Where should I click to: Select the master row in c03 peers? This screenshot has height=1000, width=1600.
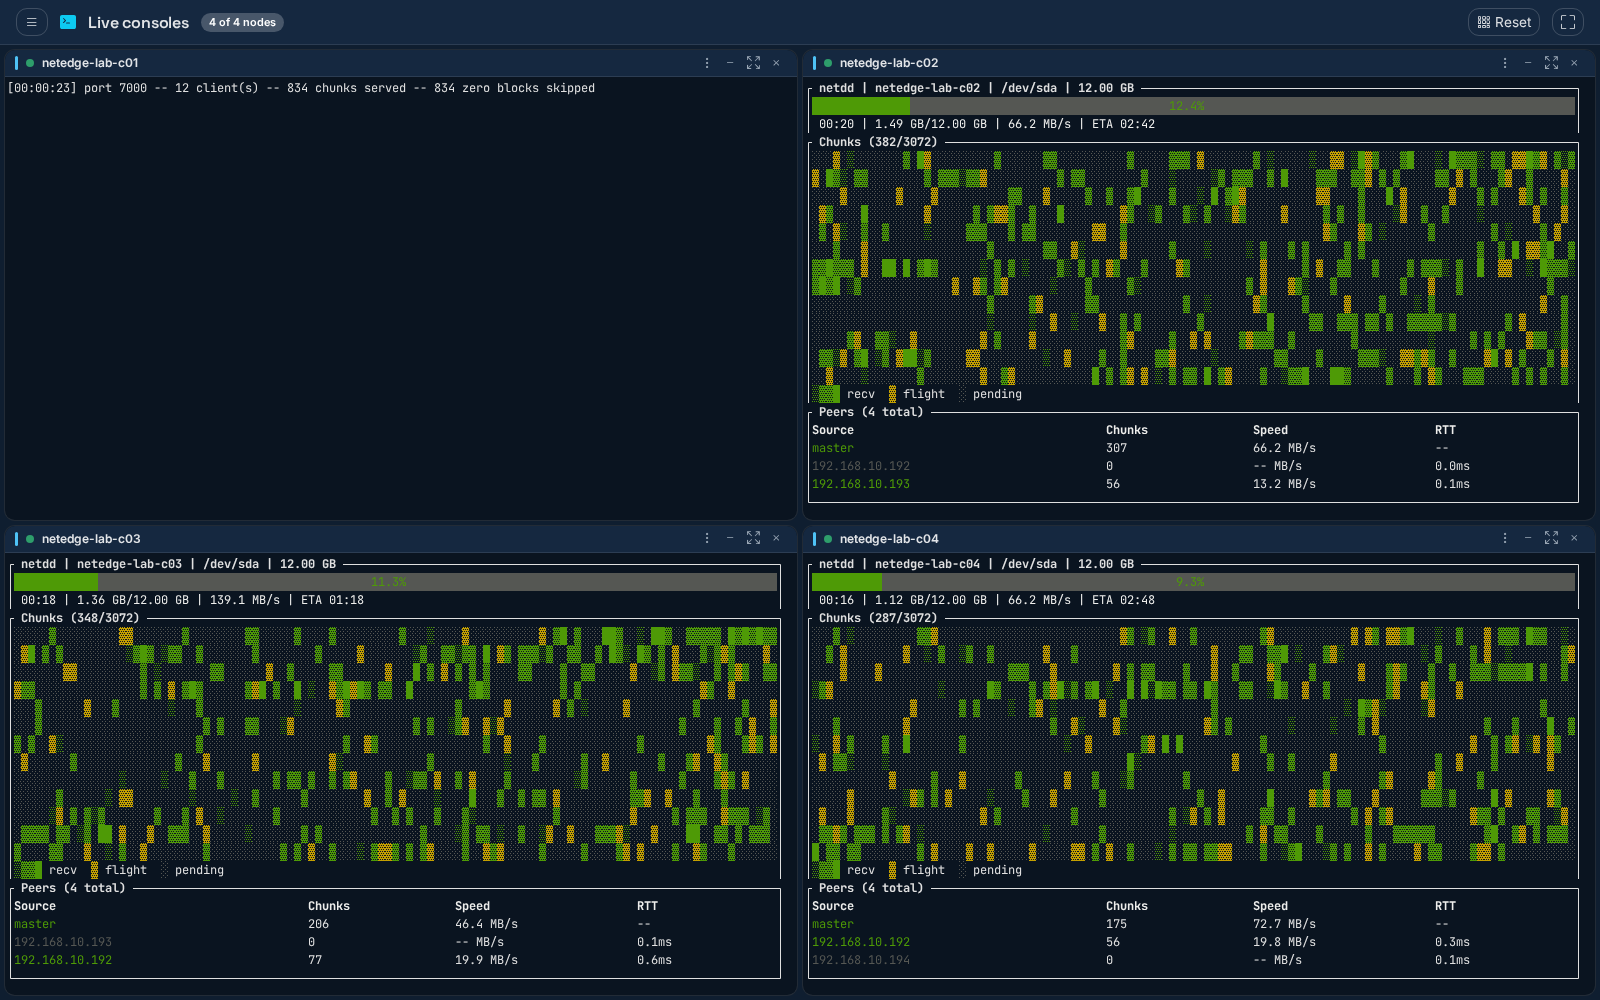pos(395,924)
